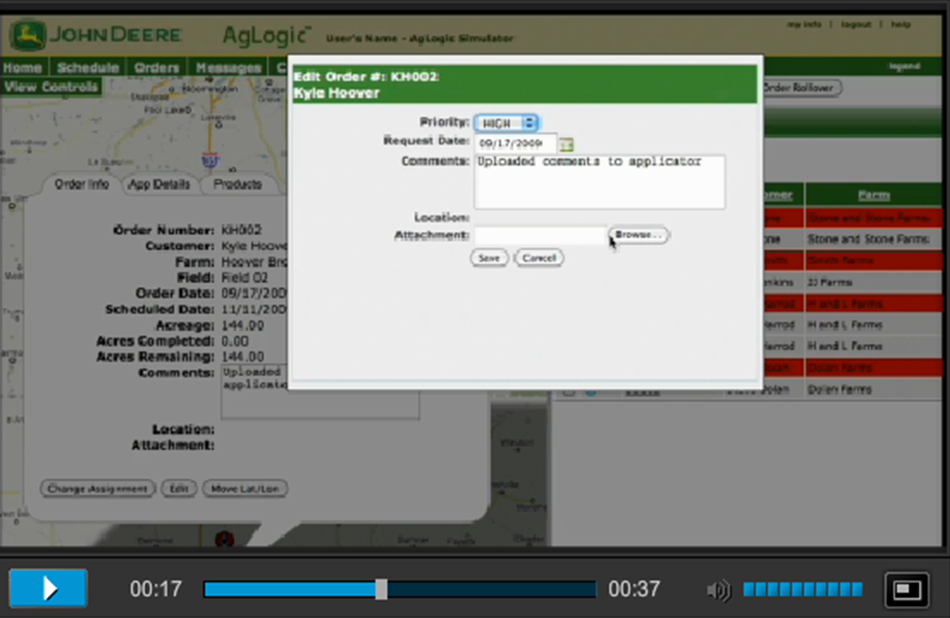Open the Priority dropdown set to HIGH
950x618 pixels.
tap(507, 123)
